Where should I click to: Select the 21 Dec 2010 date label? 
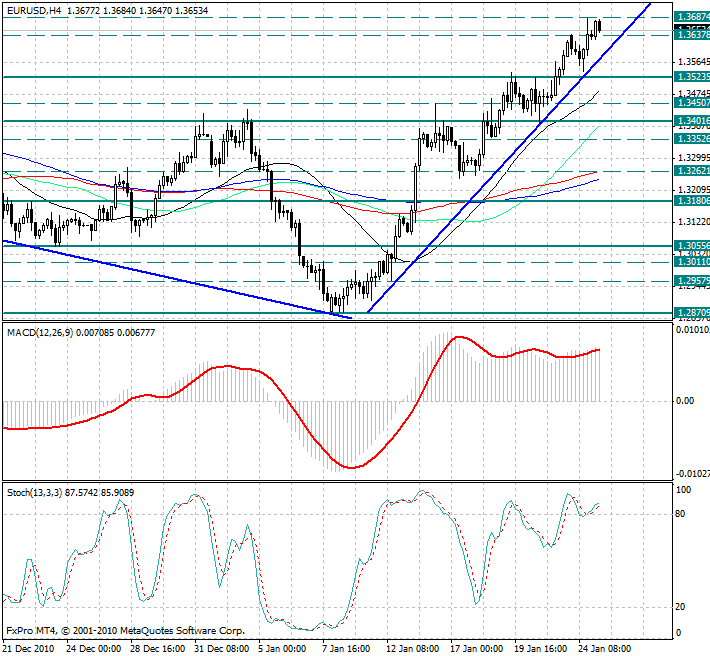point(29,649)
